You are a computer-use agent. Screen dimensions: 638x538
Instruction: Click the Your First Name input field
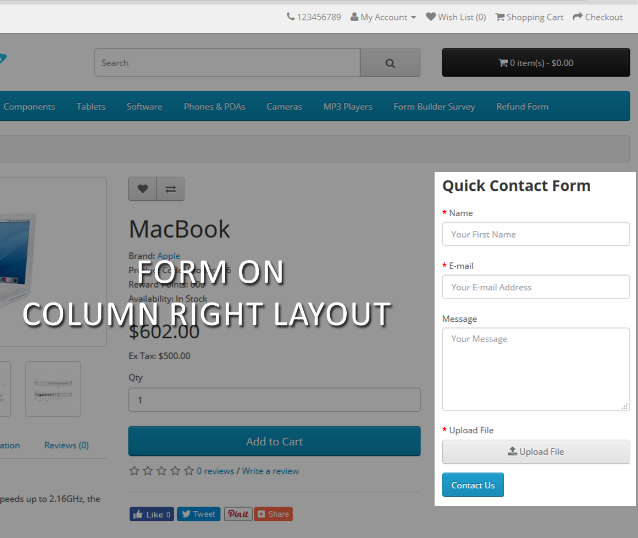(536, 234)
